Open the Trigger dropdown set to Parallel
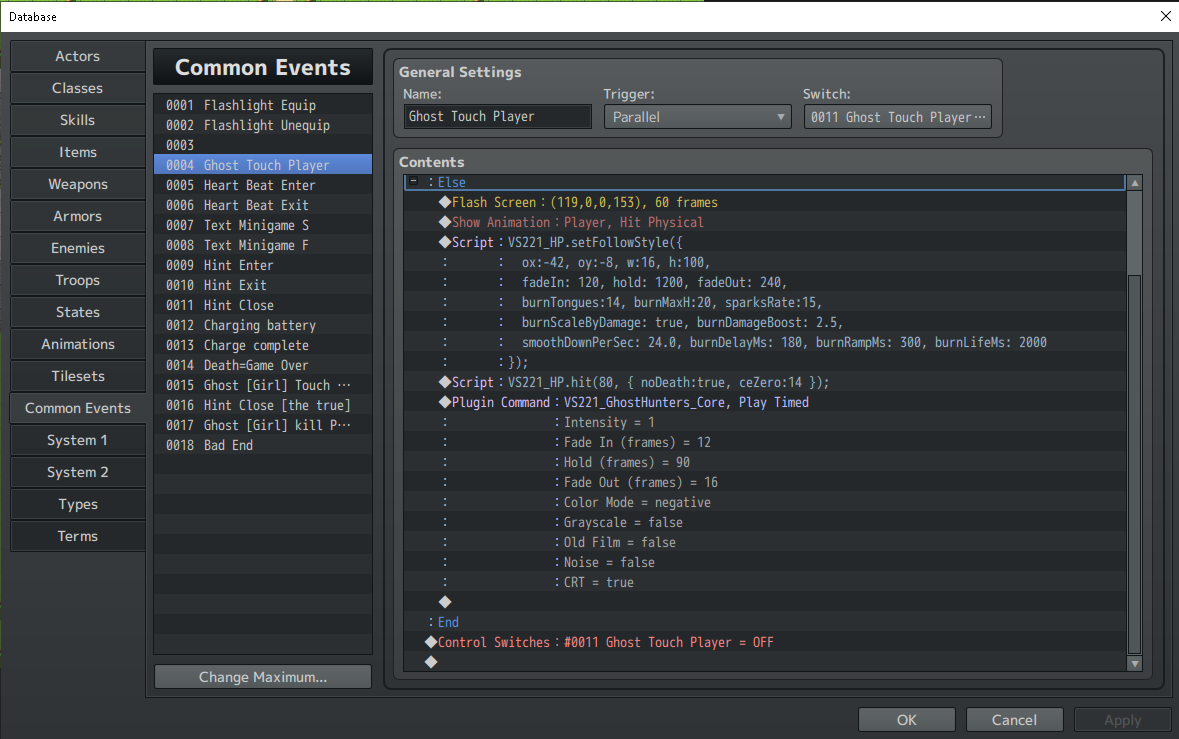Viewport: 1179px width, 739px height. point(697,117)
